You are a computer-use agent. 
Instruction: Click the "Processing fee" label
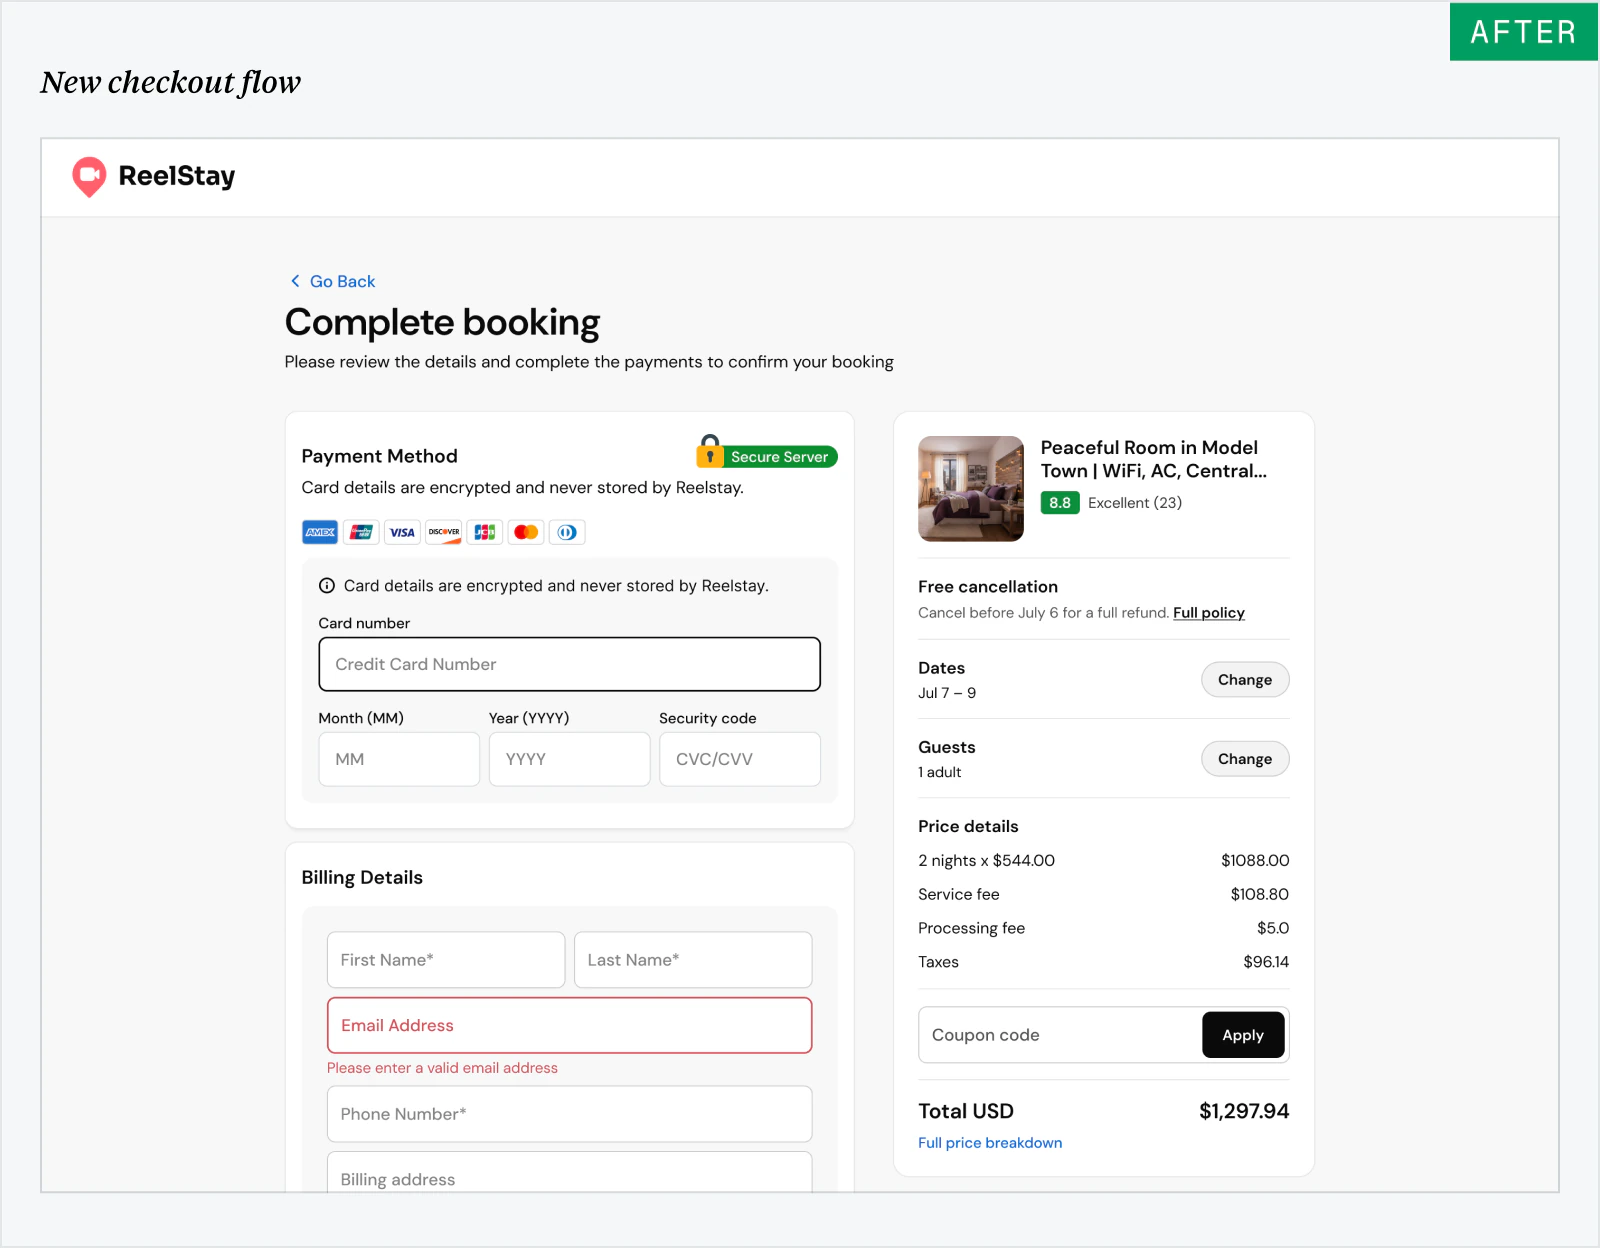point(972,929)
